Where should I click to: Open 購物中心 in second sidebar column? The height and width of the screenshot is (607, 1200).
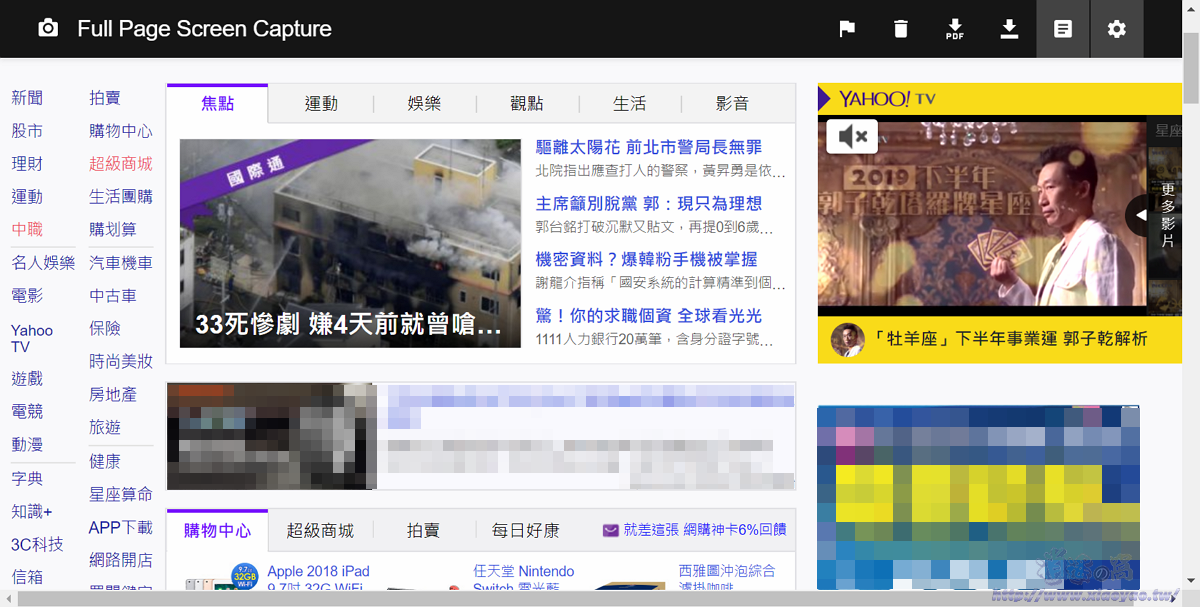pos(121,131)
